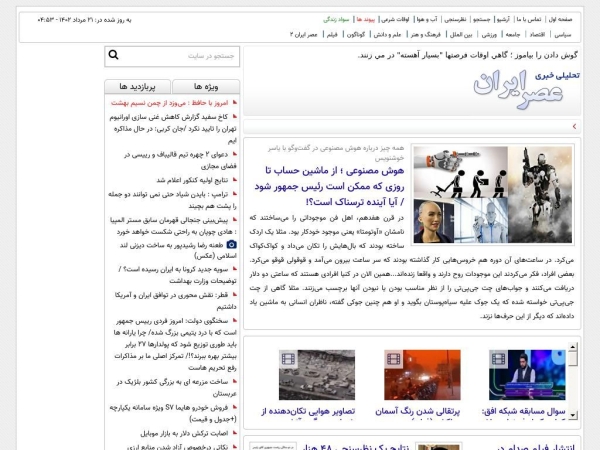Screen dimensions: 600x450
Task: Open سوال مسابقه شبکه افق video title
Action: click(x=523, y=411)
